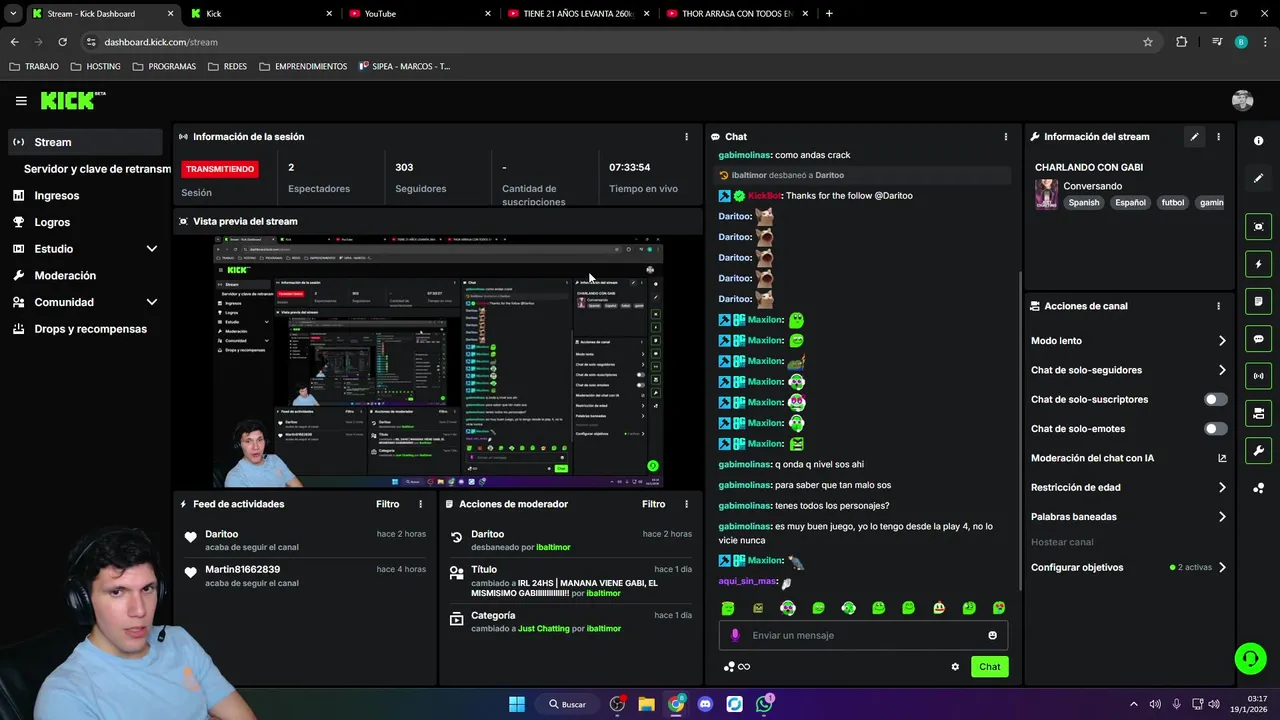1280x720 pixels.
Task: Expand the Comunidad sidebar section
Action: point(152,302)
